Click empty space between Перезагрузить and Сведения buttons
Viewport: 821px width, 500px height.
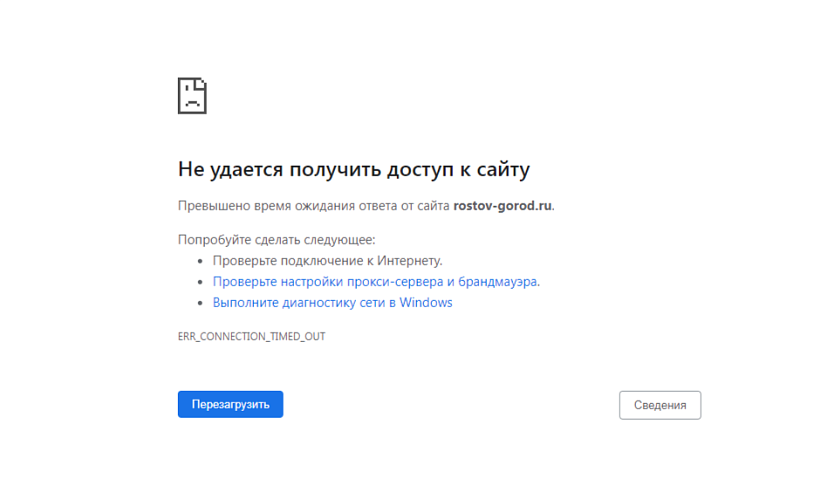click(450, 405)
